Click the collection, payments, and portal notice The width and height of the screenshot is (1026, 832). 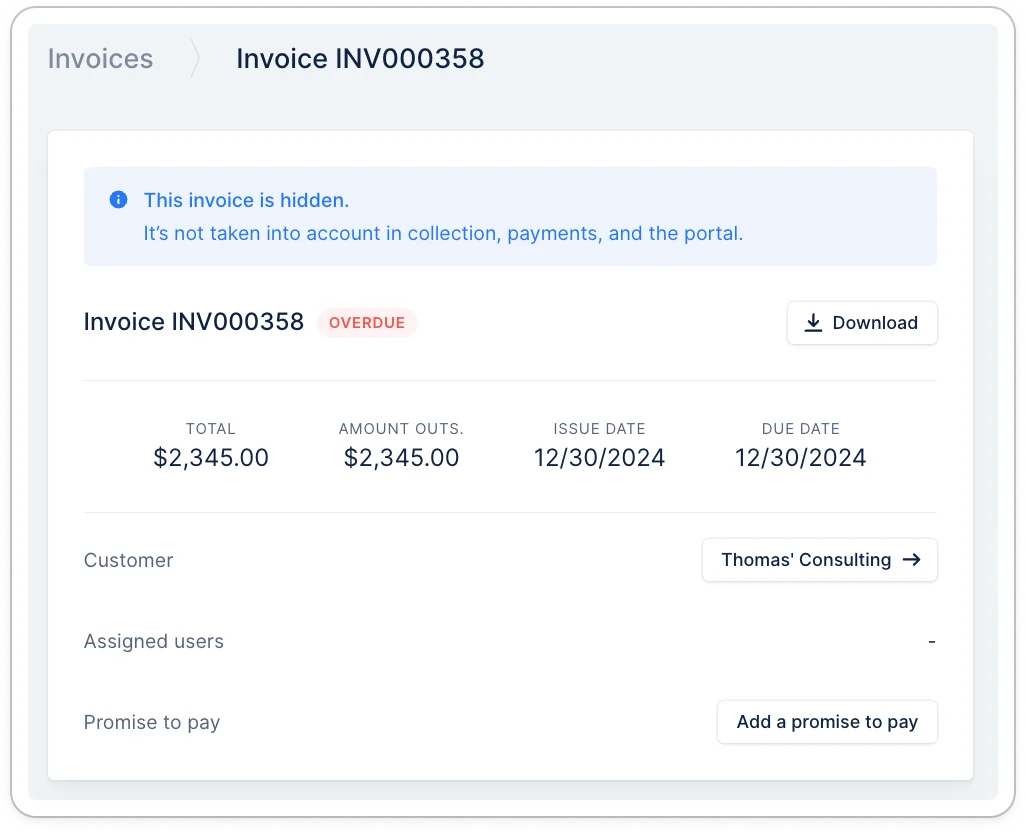pyautogui.click(x=443, y=234)
